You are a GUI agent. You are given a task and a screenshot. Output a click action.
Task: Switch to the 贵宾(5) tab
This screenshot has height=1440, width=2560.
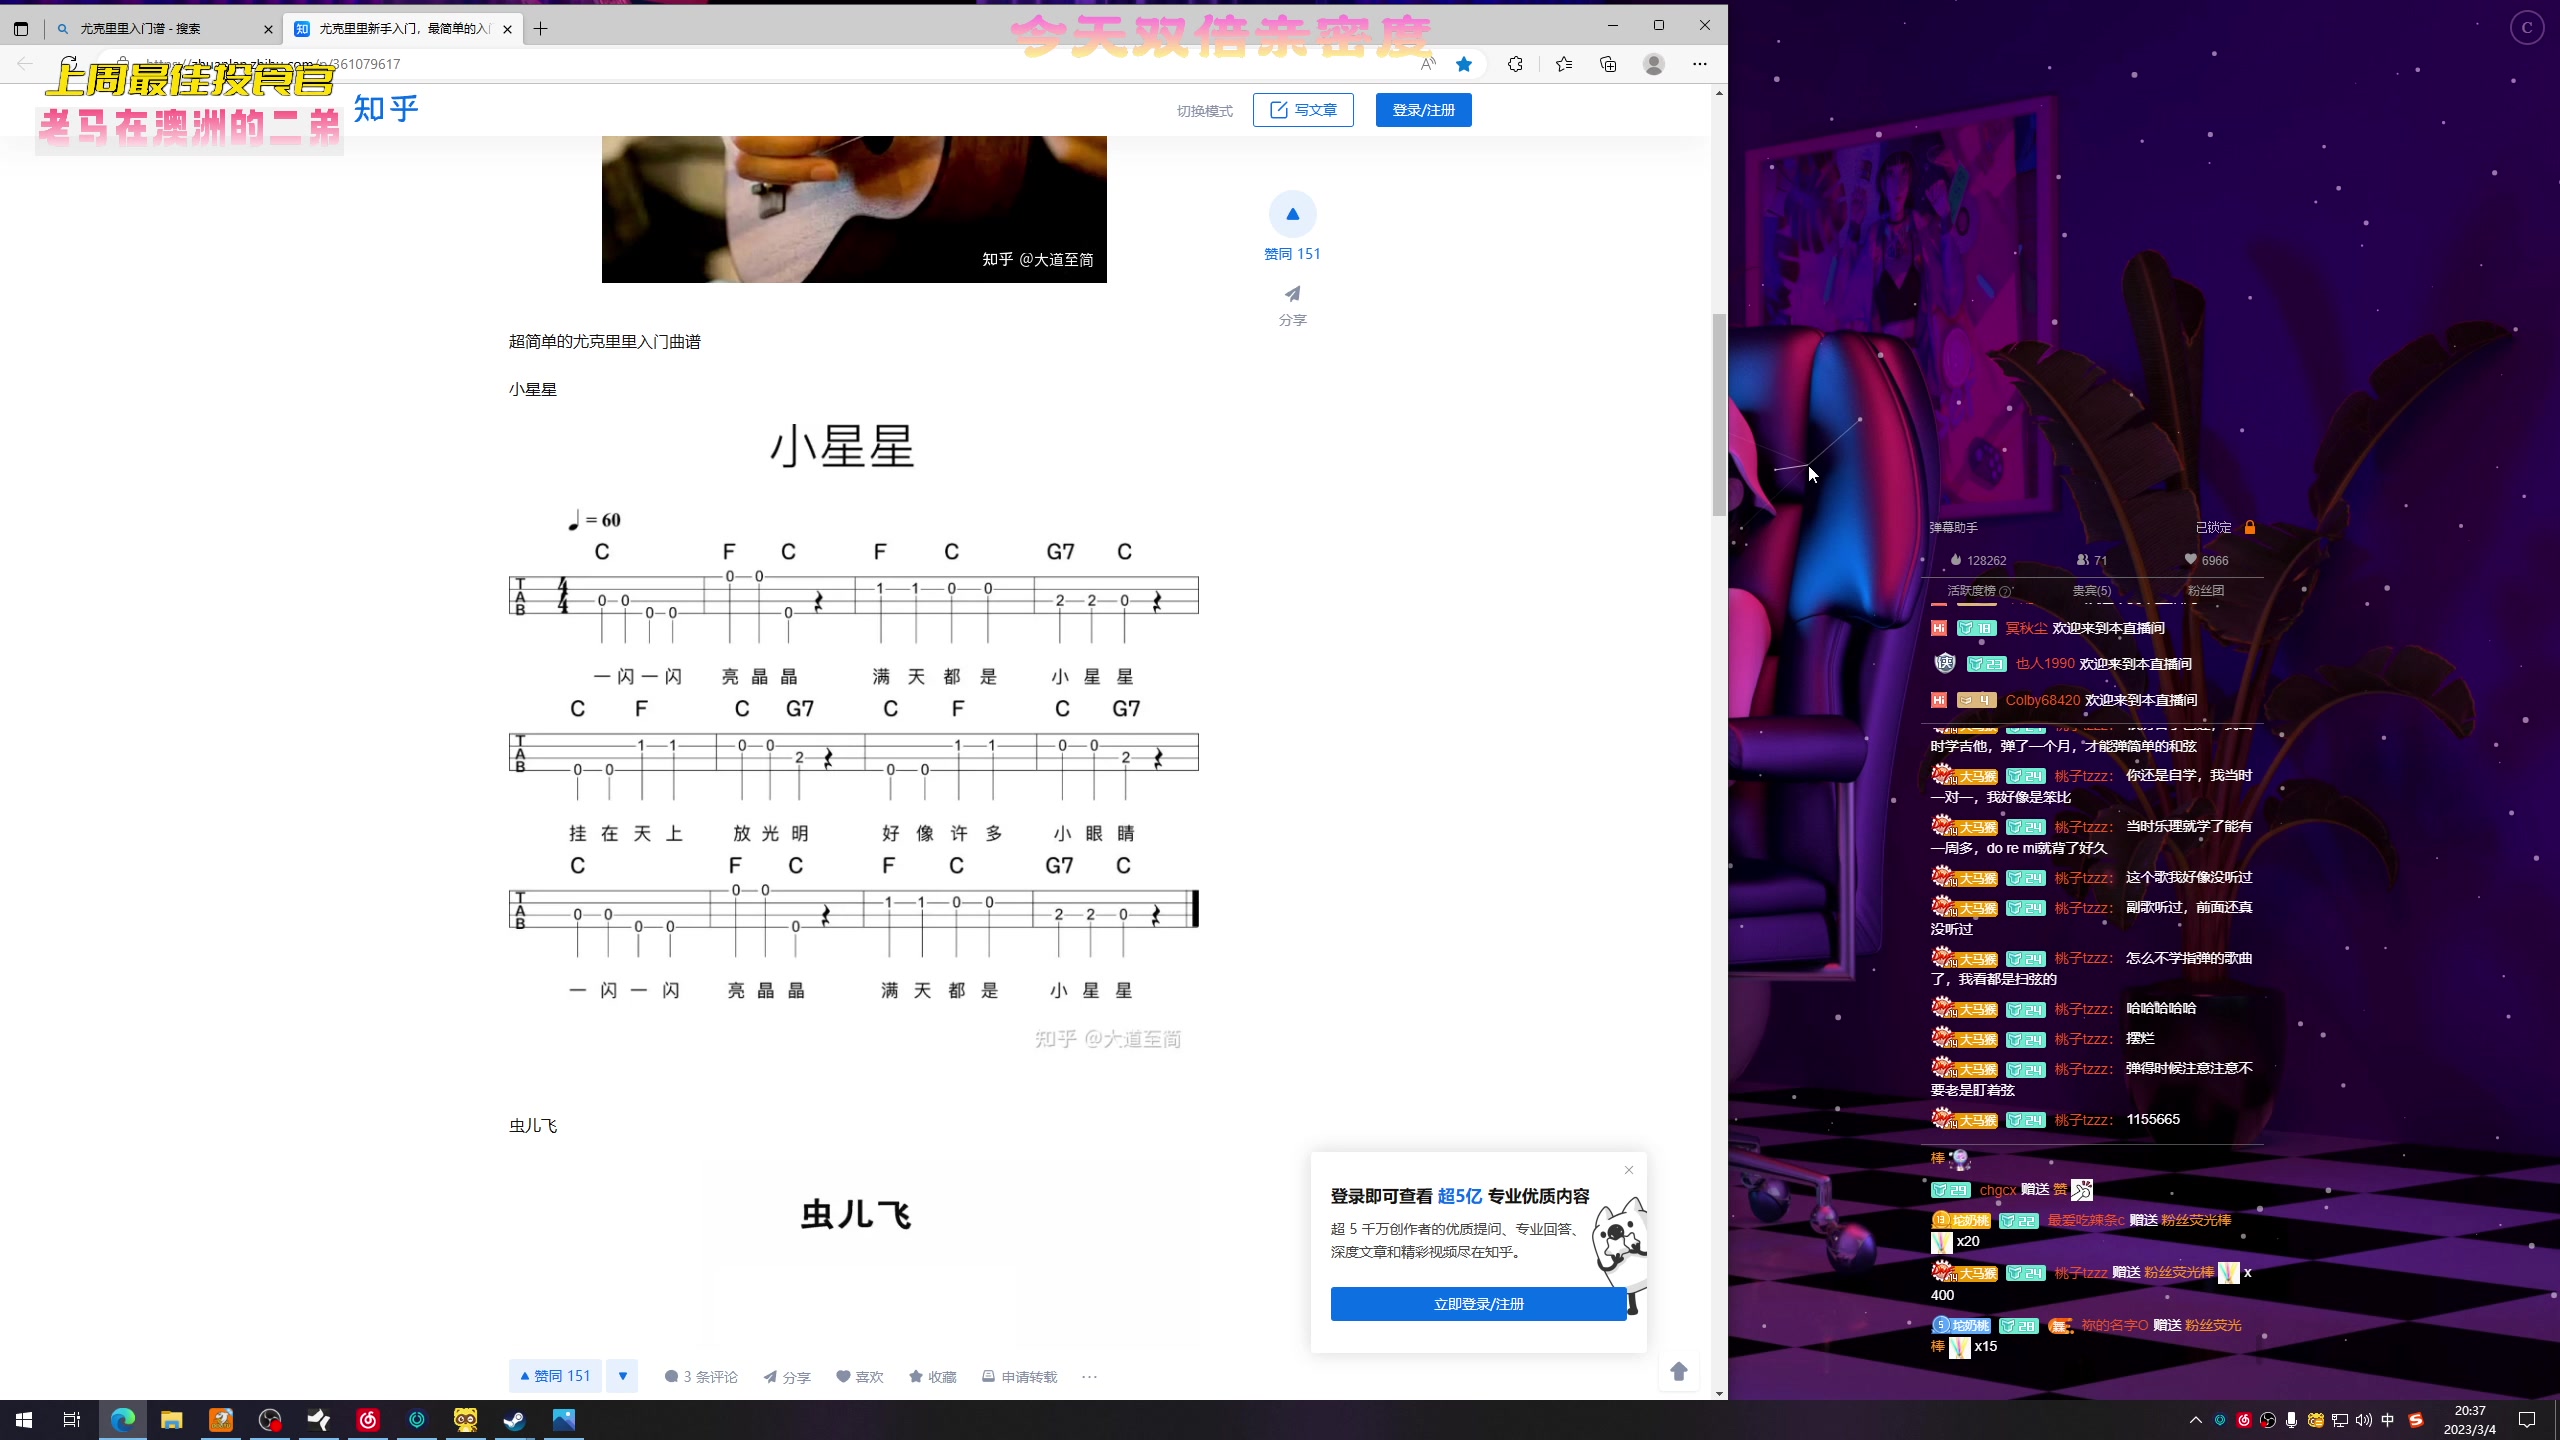click(x=2090, y=590)
